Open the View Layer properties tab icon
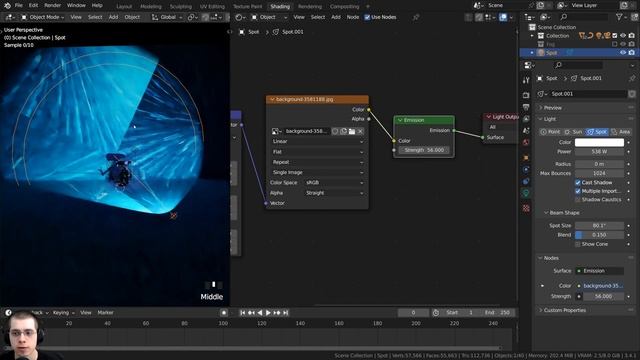Screen dimensions: 640x360 click(526, 119)
